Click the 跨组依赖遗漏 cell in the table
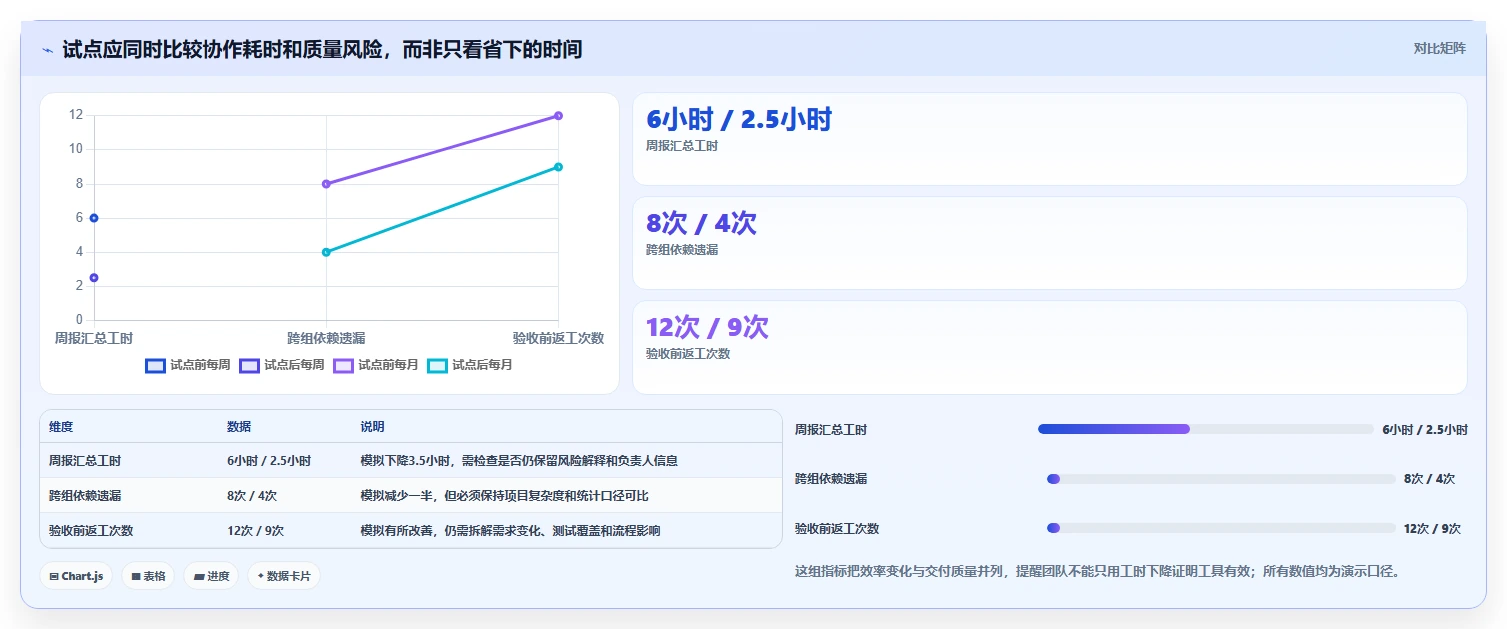 [85, 496]
